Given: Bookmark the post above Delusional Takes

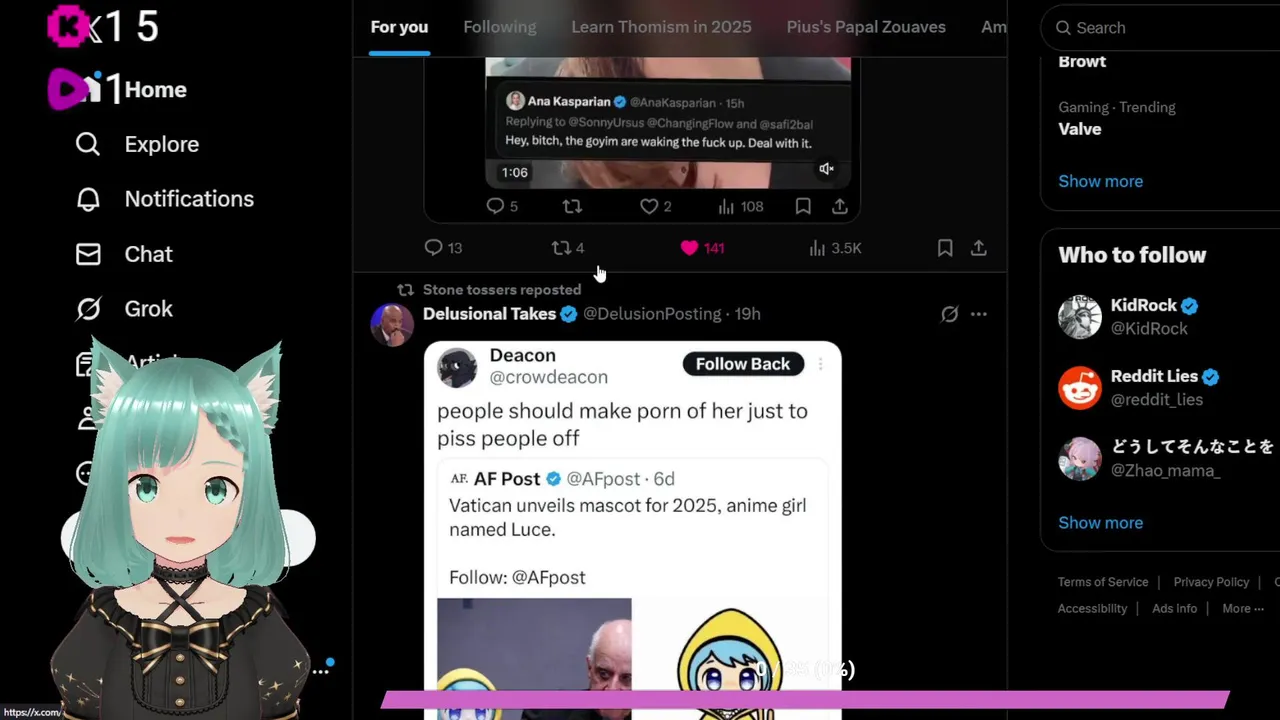Looking at the screenshot, I should click(x=945, y=248).
